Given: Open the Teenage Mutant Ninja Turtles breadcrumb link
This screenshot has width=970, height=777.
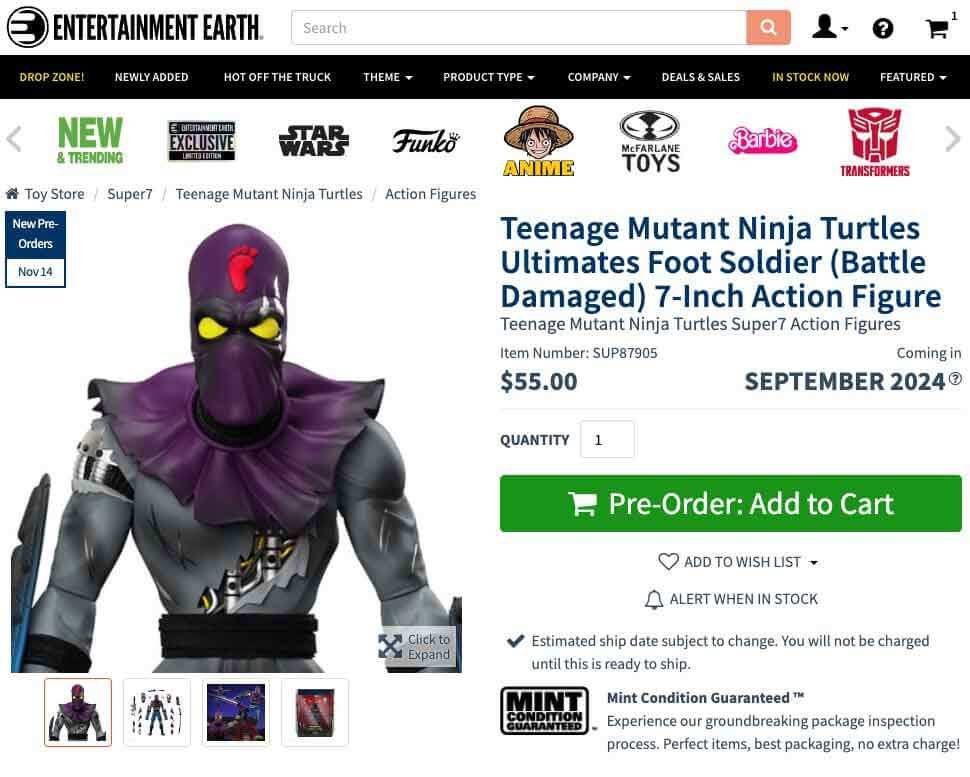Looking at the screenshot, I should pyautogui.click(x=269, y=193).
